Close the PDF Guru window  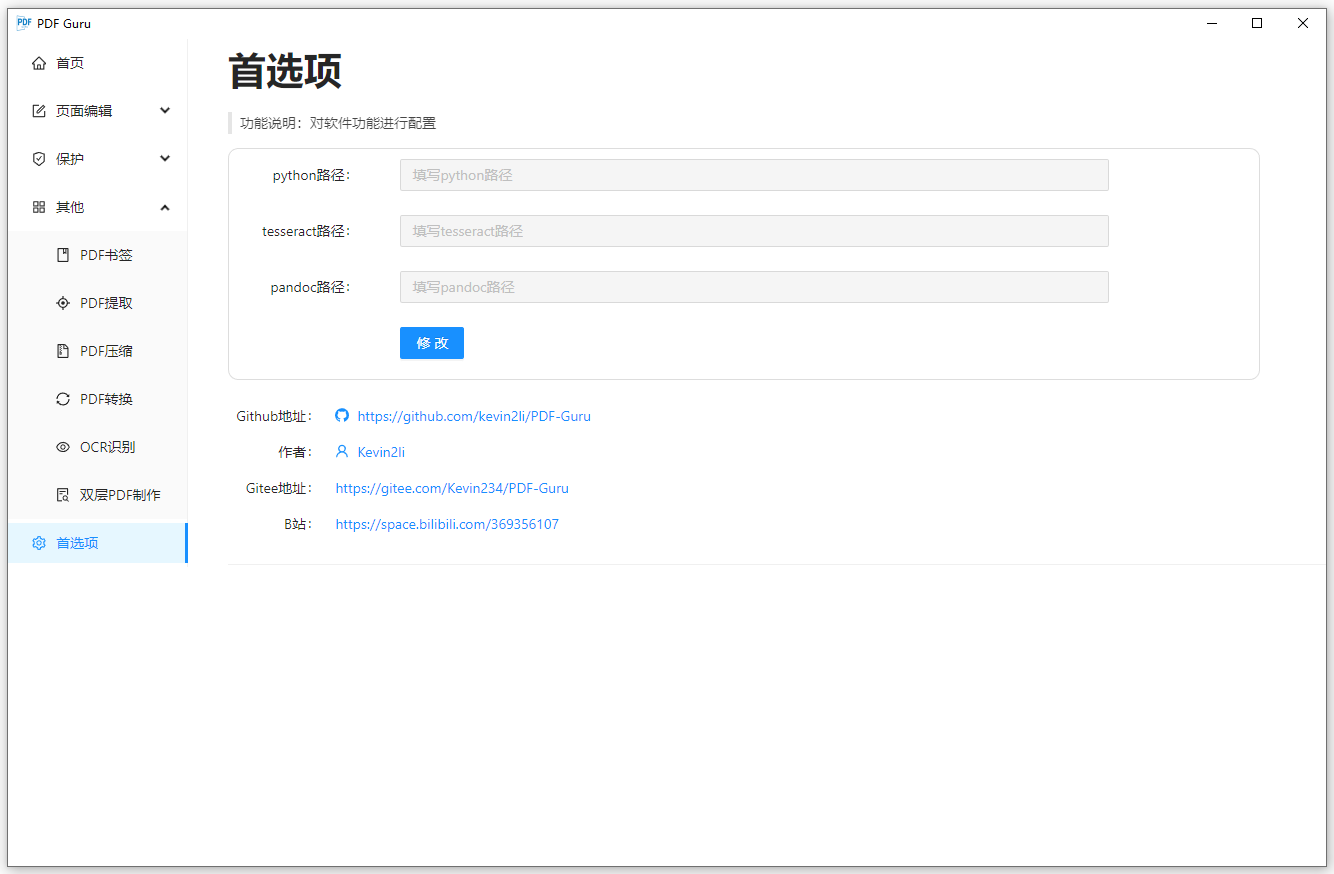(x=1303, y=23)
